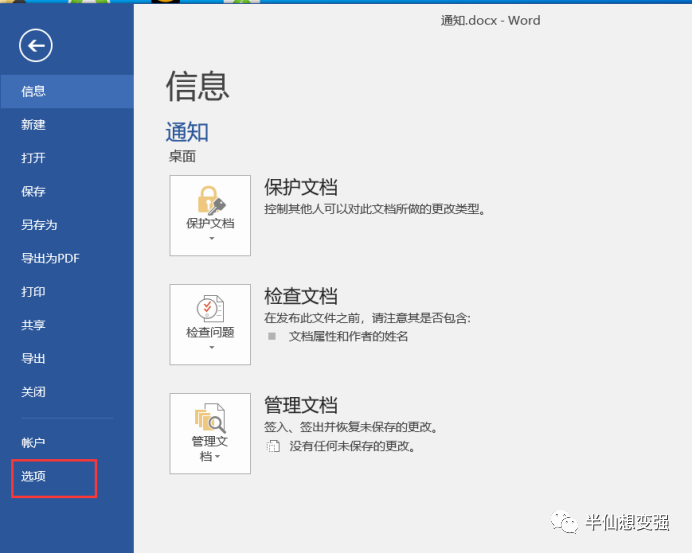
Task: Click the Check for Issues checklist icon
Action: (x=210, y=308)
